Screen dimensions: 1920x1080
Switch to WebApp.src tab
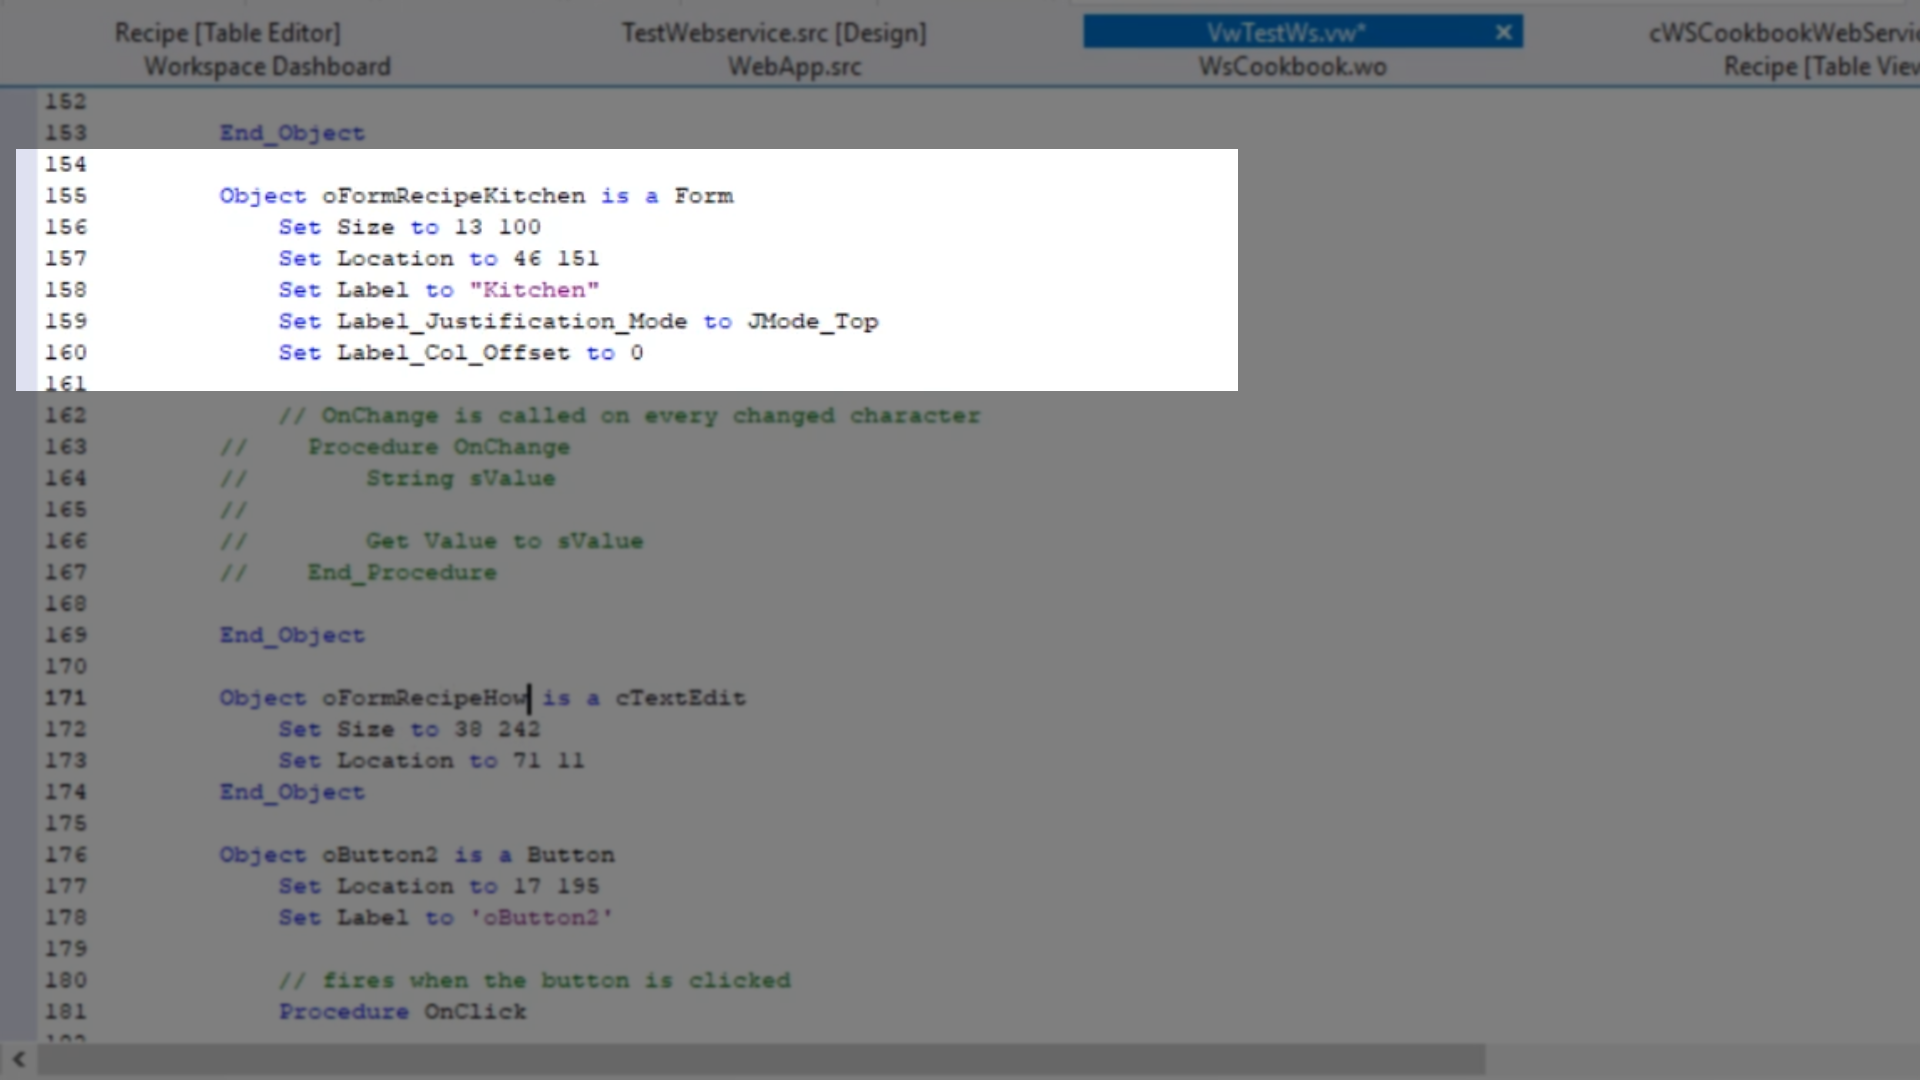(x=794, y=67)
